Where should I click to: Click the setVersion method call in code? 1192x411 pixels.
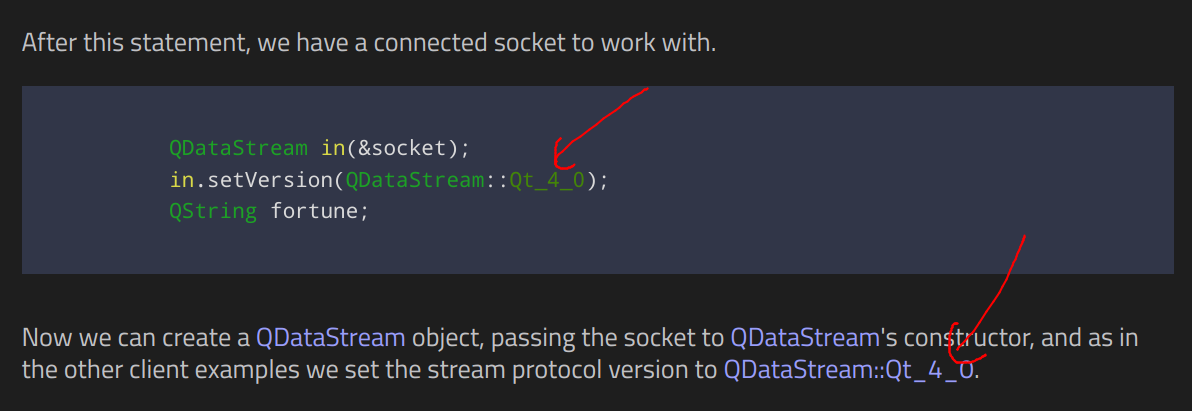265,181
